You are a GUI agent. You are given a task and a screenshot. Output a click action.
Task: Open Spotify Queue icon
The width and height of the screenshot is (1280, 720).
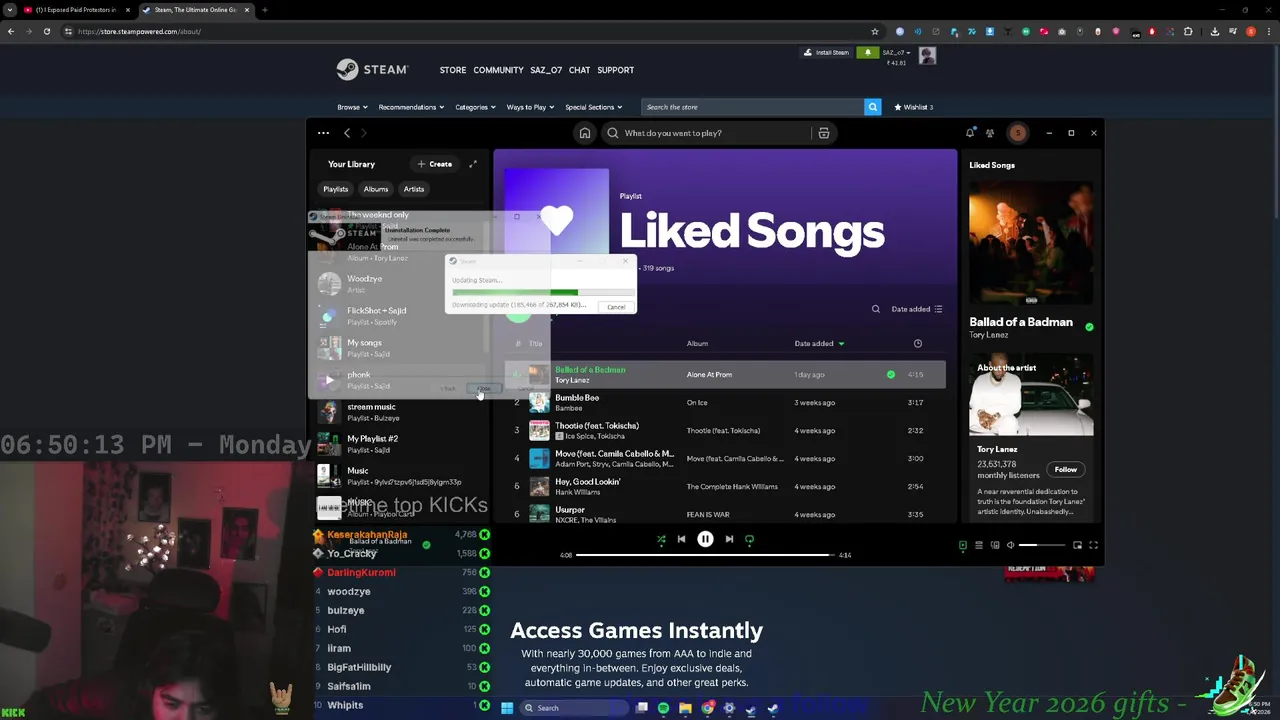click(979, 545)
